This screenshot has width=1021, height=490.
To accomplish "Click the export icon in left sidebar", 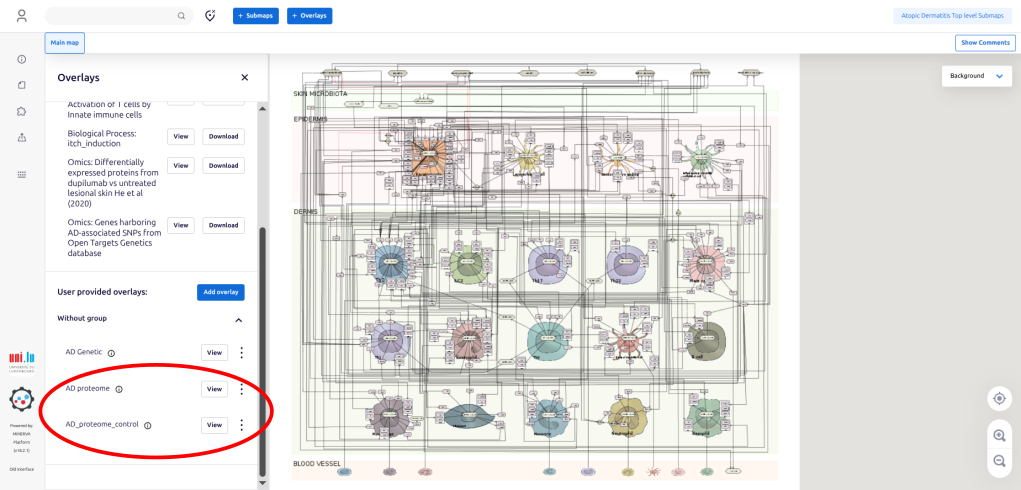I will 22,137.
